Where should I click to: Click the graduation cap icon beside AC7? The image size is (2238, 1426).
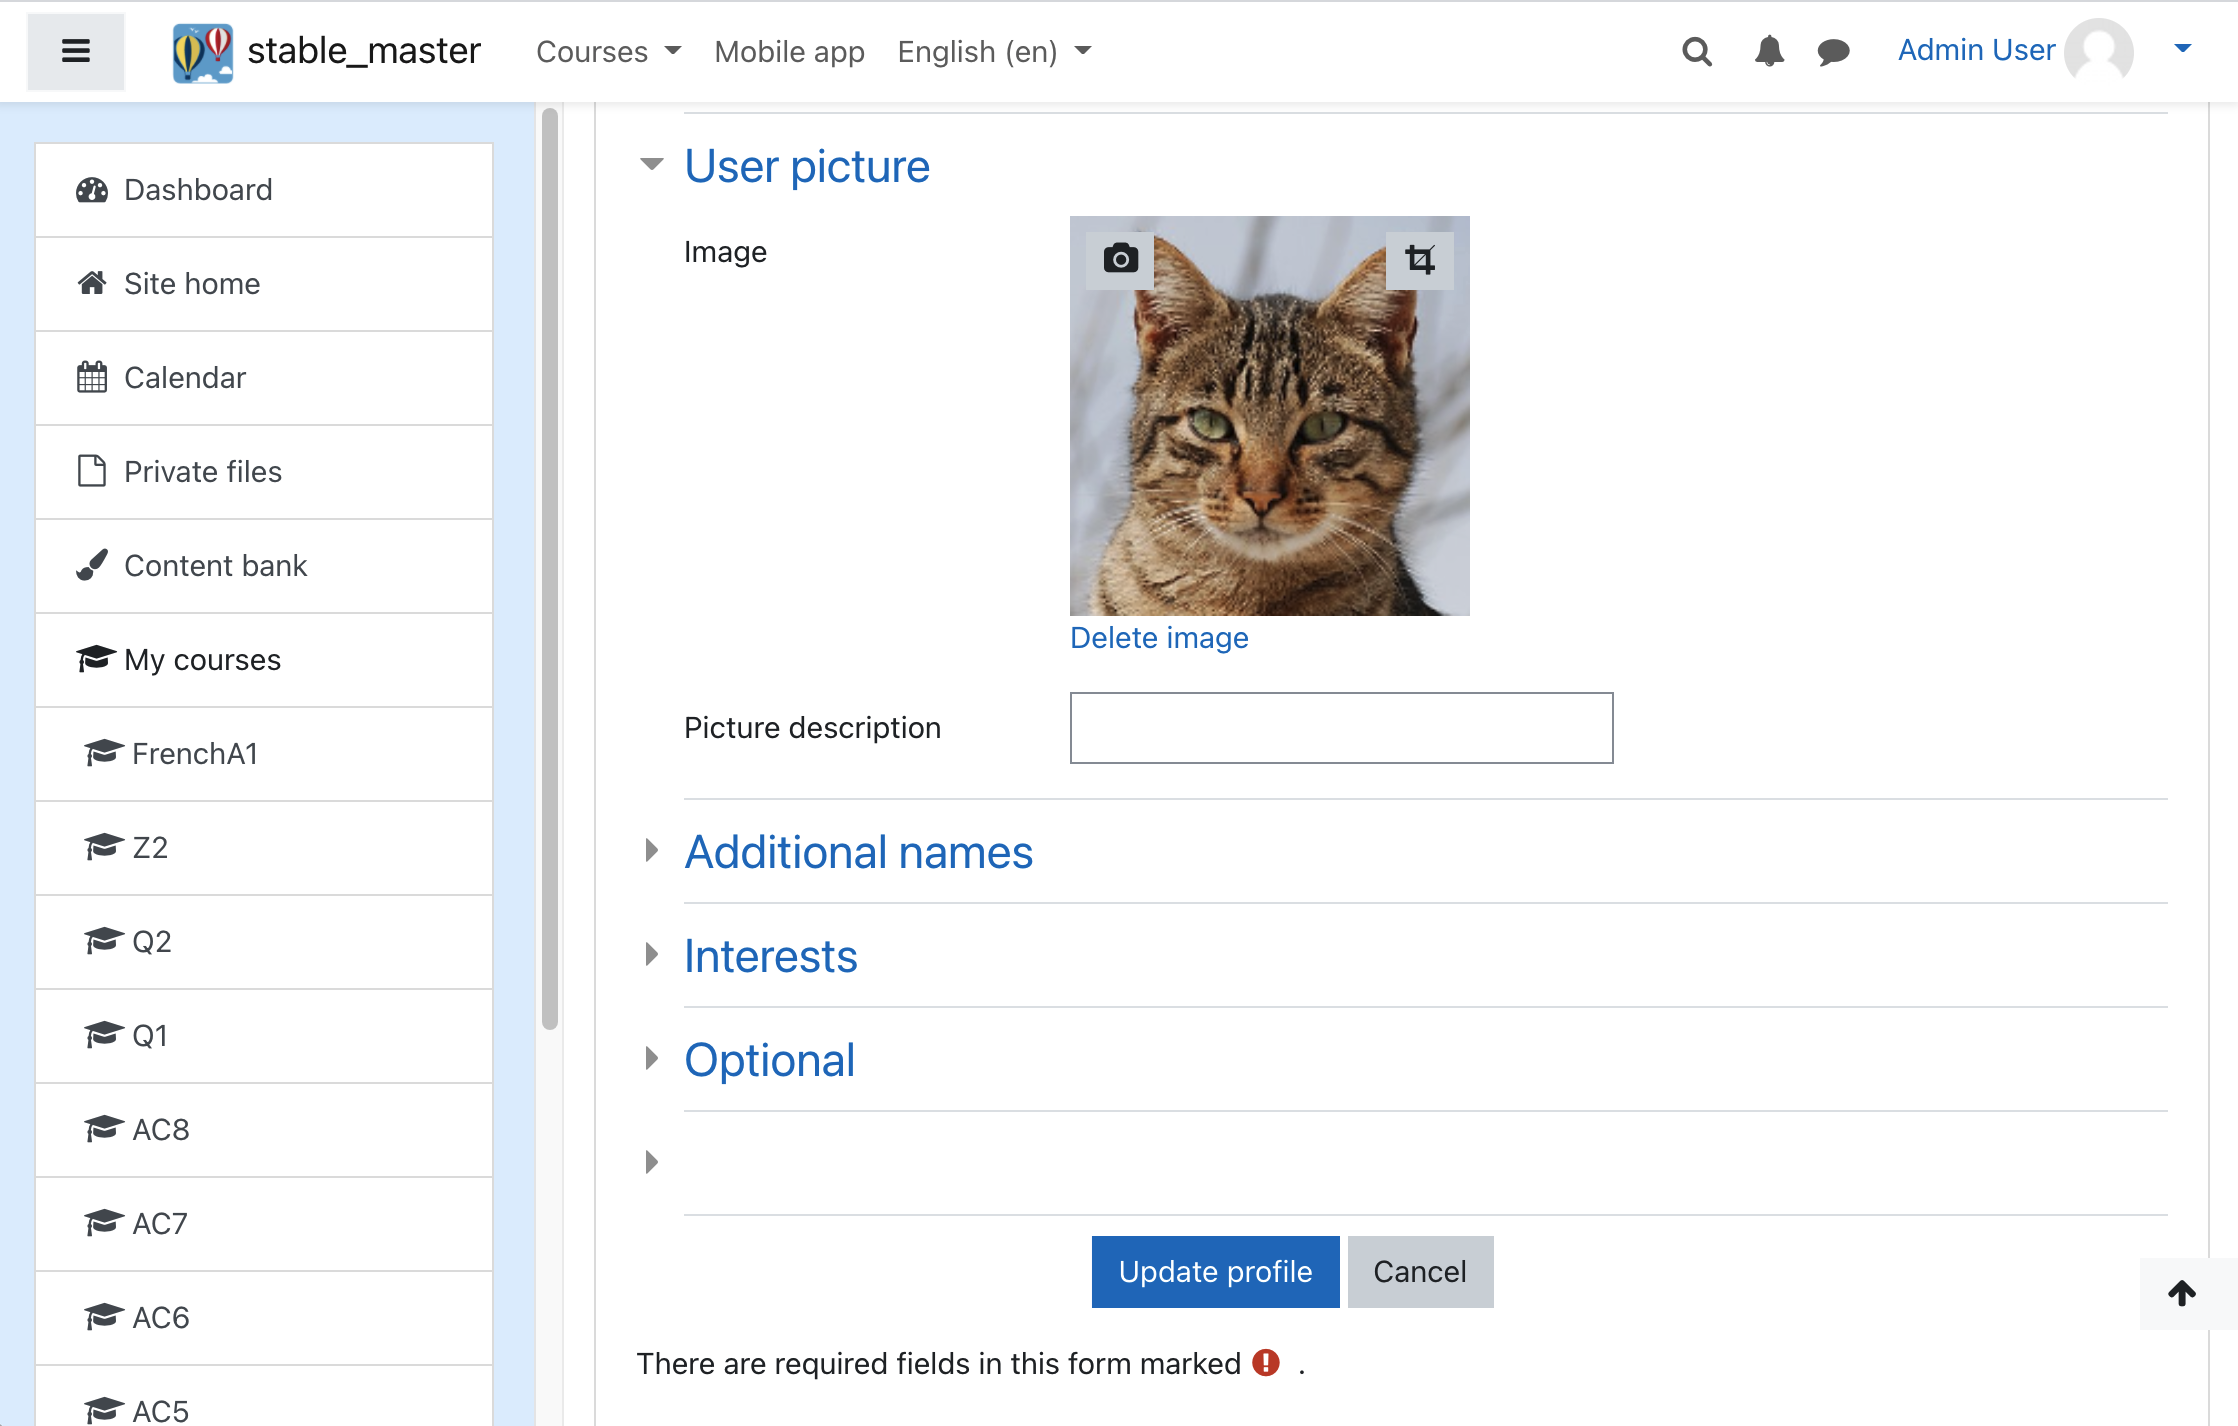point(104,1223)
